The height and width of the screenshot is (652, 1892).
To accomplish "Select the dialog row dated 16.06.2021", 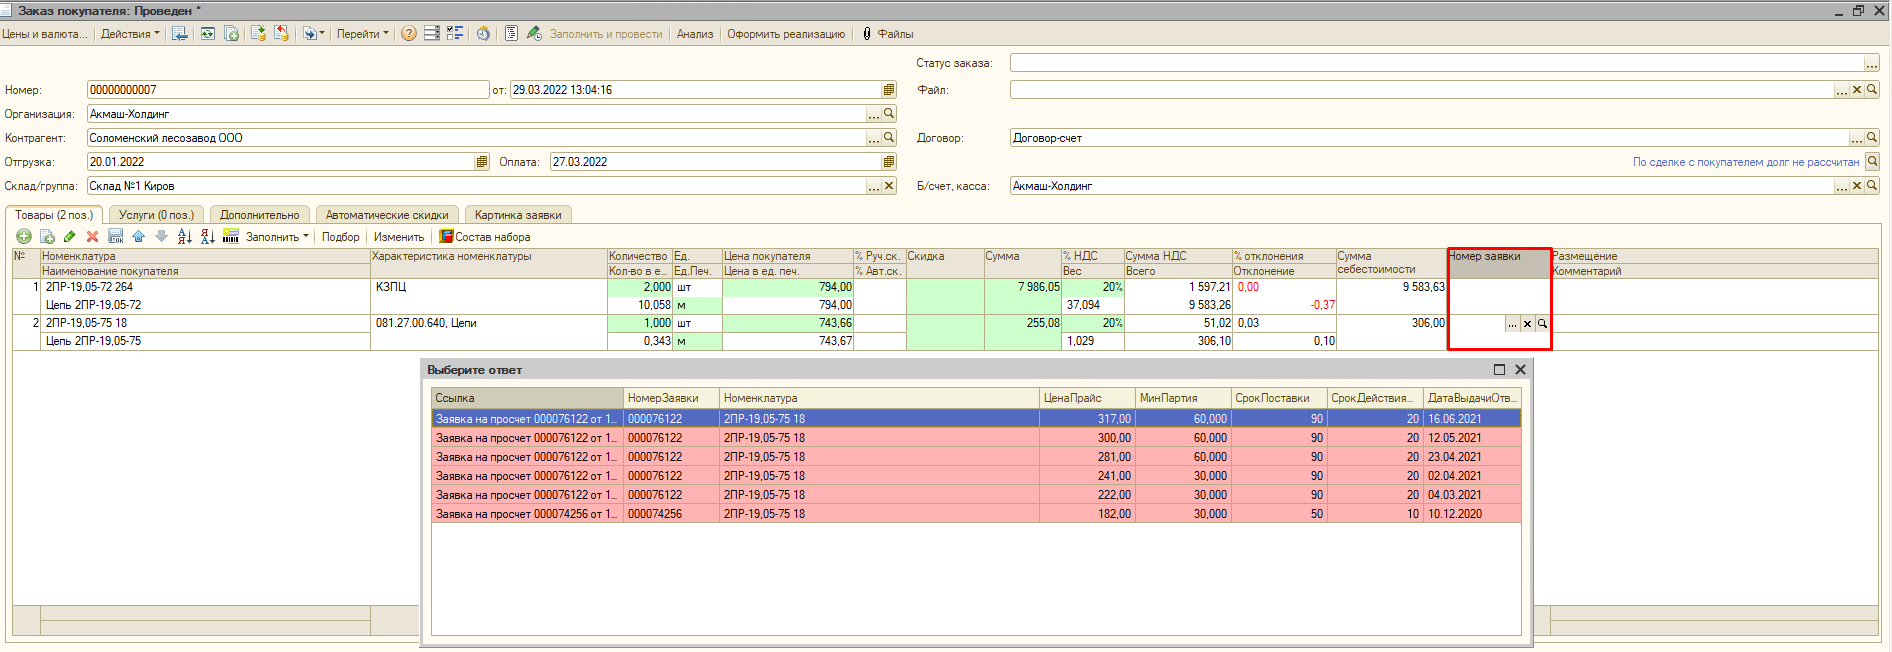I will point(976,419).
